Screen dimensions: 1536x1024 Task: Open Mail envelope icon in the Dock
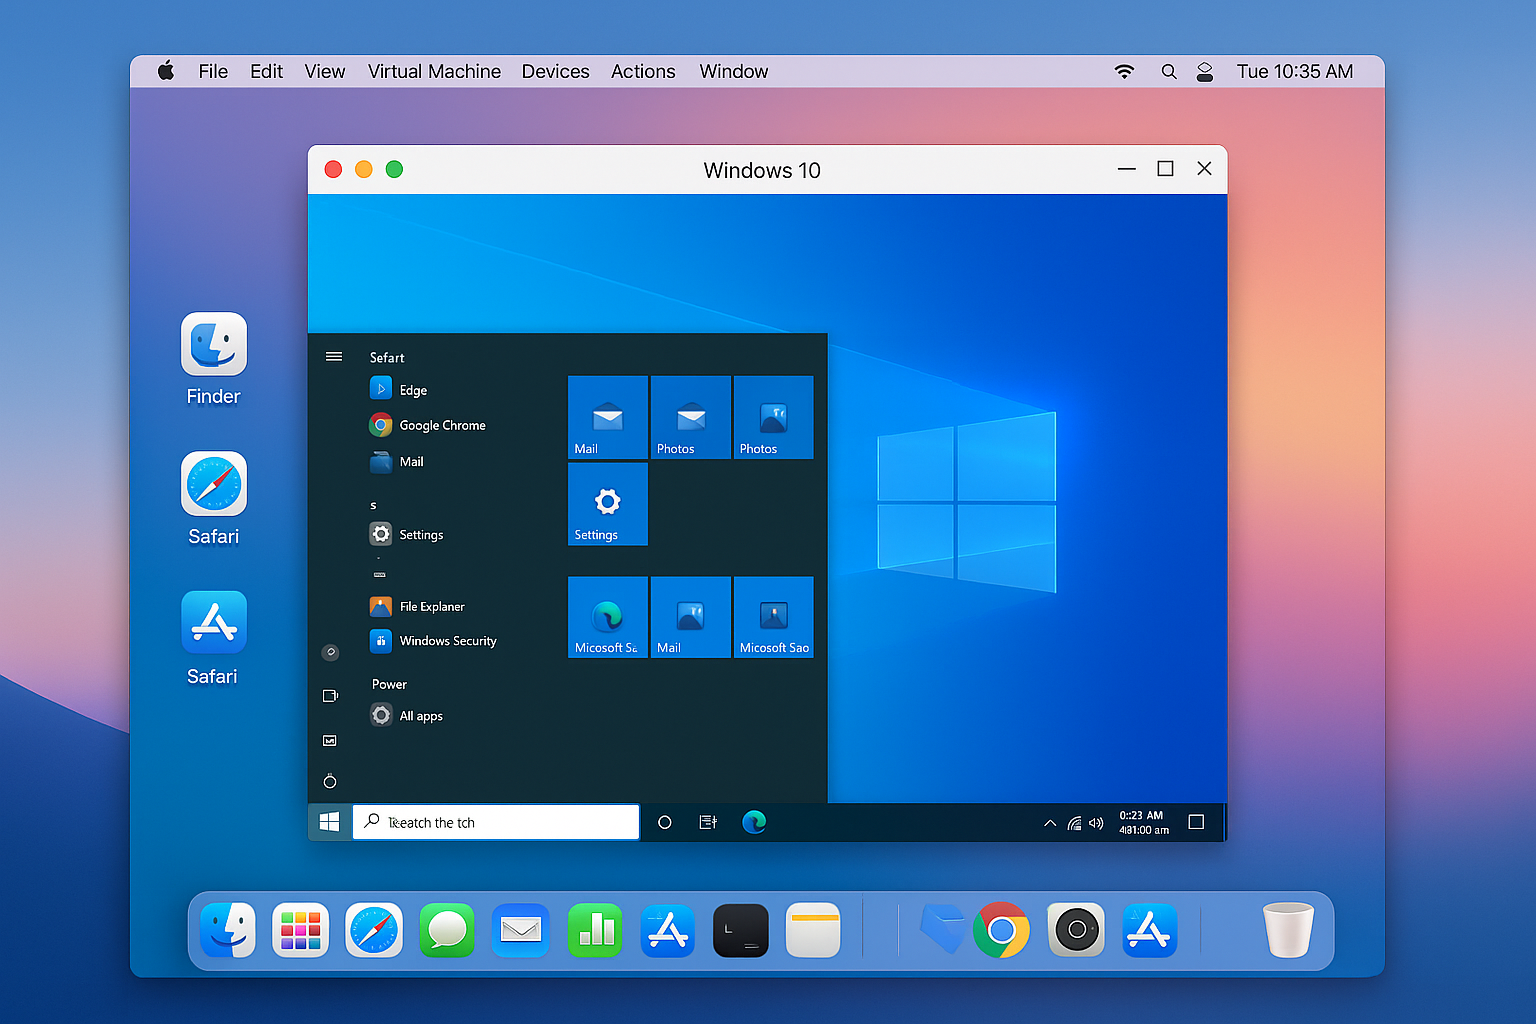[521, 930]
